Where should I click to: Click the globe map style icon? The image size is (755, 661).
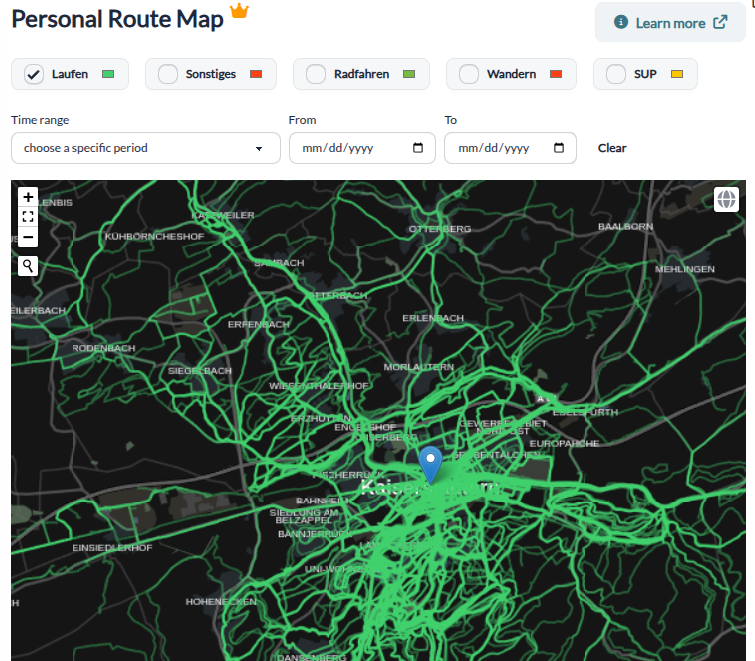point(726,199)
